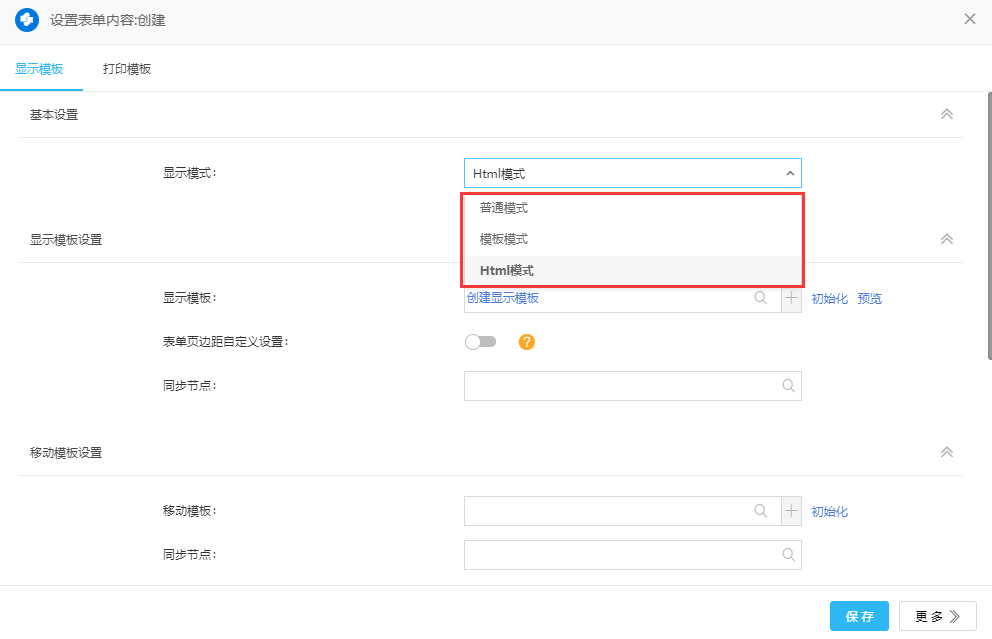Image resolution: width=992 pixels, height=639 pixels.
Task: Click the magnifier icon in 移动模板 field
Action: pyautogui.click(x=761, y=511)
